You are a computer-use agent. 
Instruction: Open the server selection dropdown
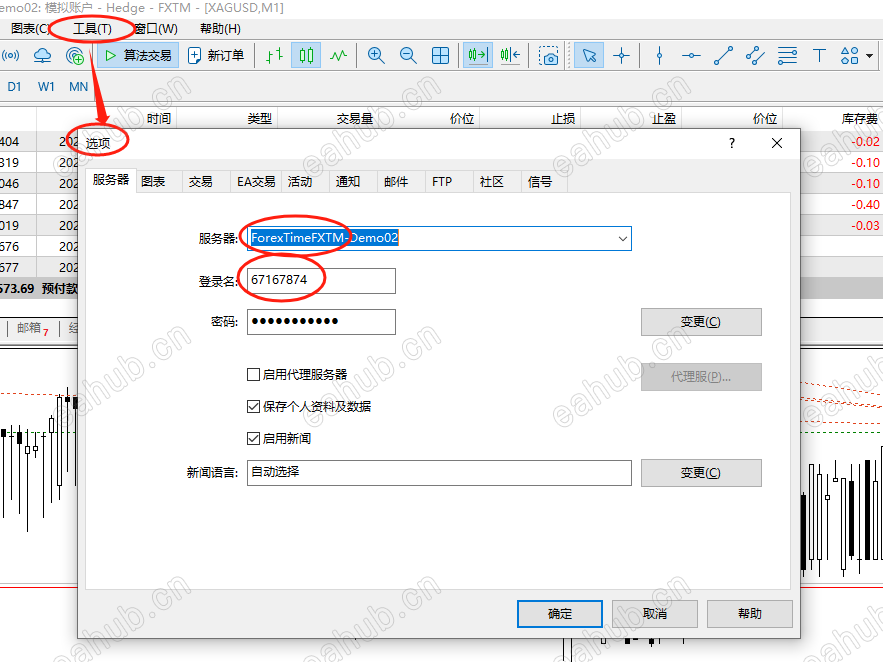point(622,238)
